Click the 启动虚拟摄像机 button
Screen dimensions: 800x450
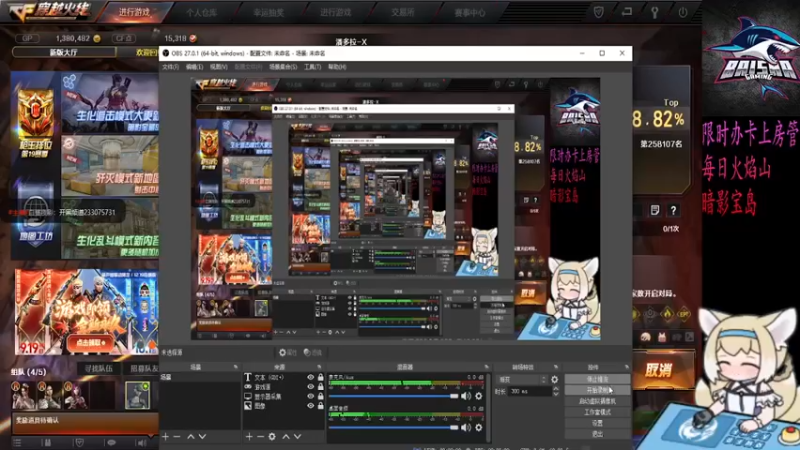pos(597,401)
